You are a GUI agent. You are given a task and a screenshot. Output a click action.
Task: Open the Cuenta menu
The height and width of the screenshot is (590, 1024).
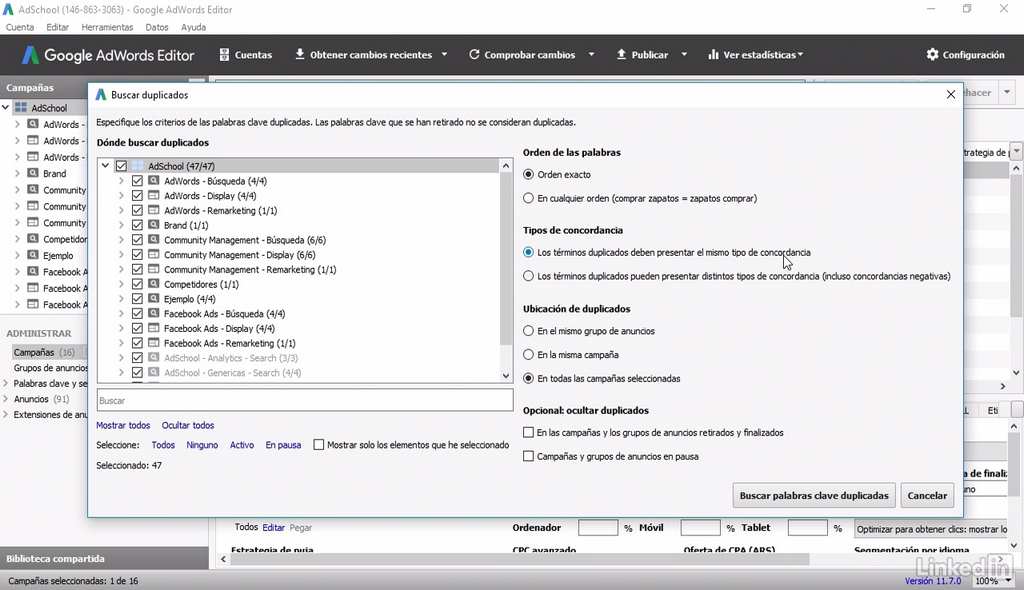pyautogui.click(x=20, y=27)
